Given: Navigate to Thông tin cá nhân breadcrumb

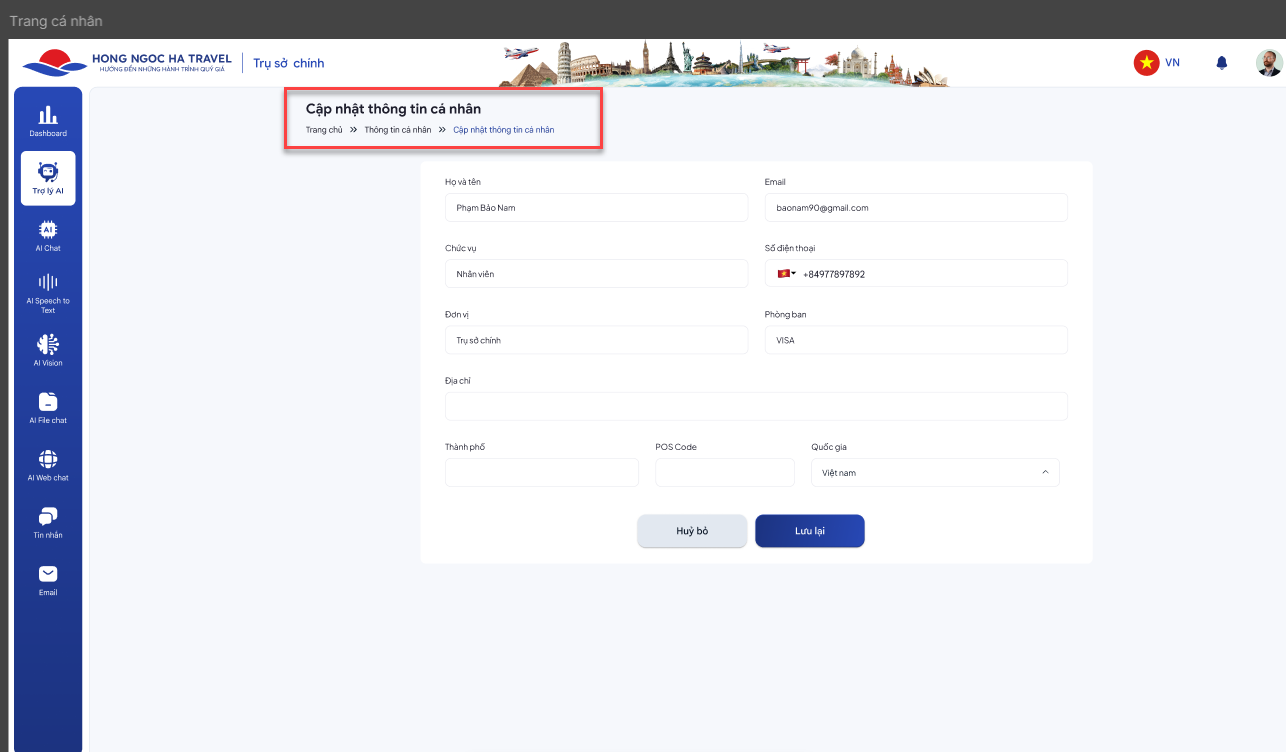Looking at the screenshot, I should (x=397, y=130).
